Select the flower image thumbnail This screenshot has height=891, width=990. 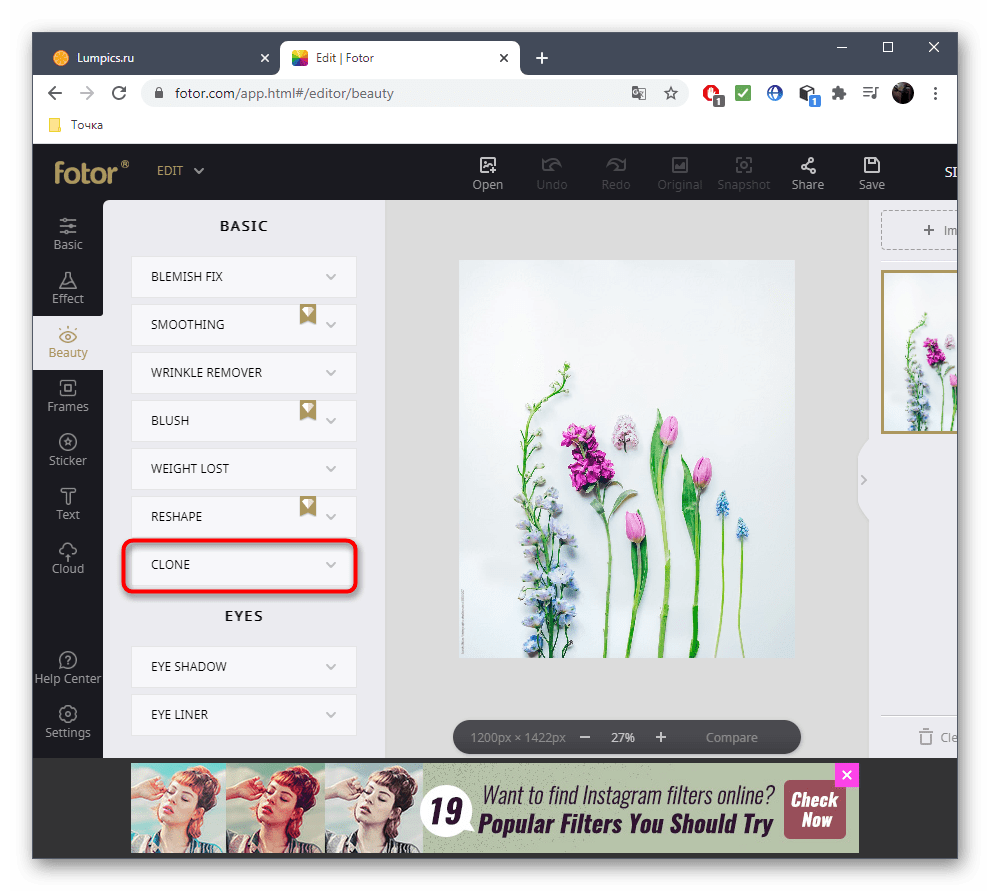(919, 352)
